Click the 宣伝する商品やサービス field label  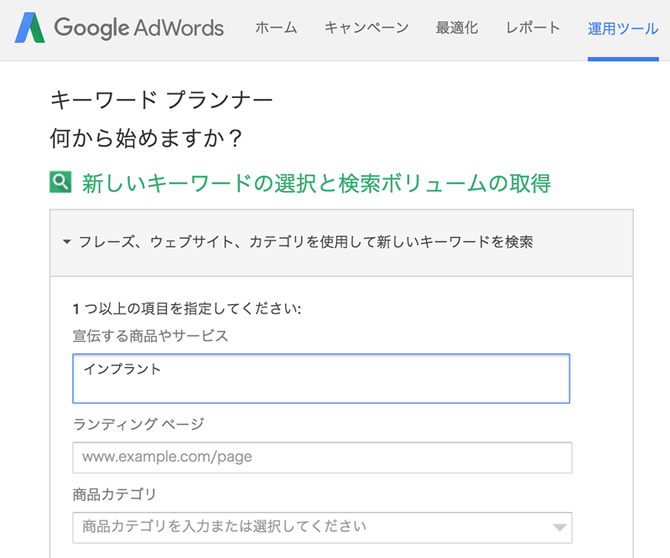[151, 336]
